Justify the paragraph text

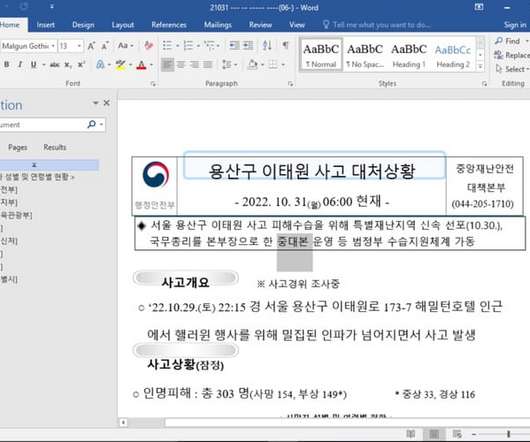coord(208,64)
